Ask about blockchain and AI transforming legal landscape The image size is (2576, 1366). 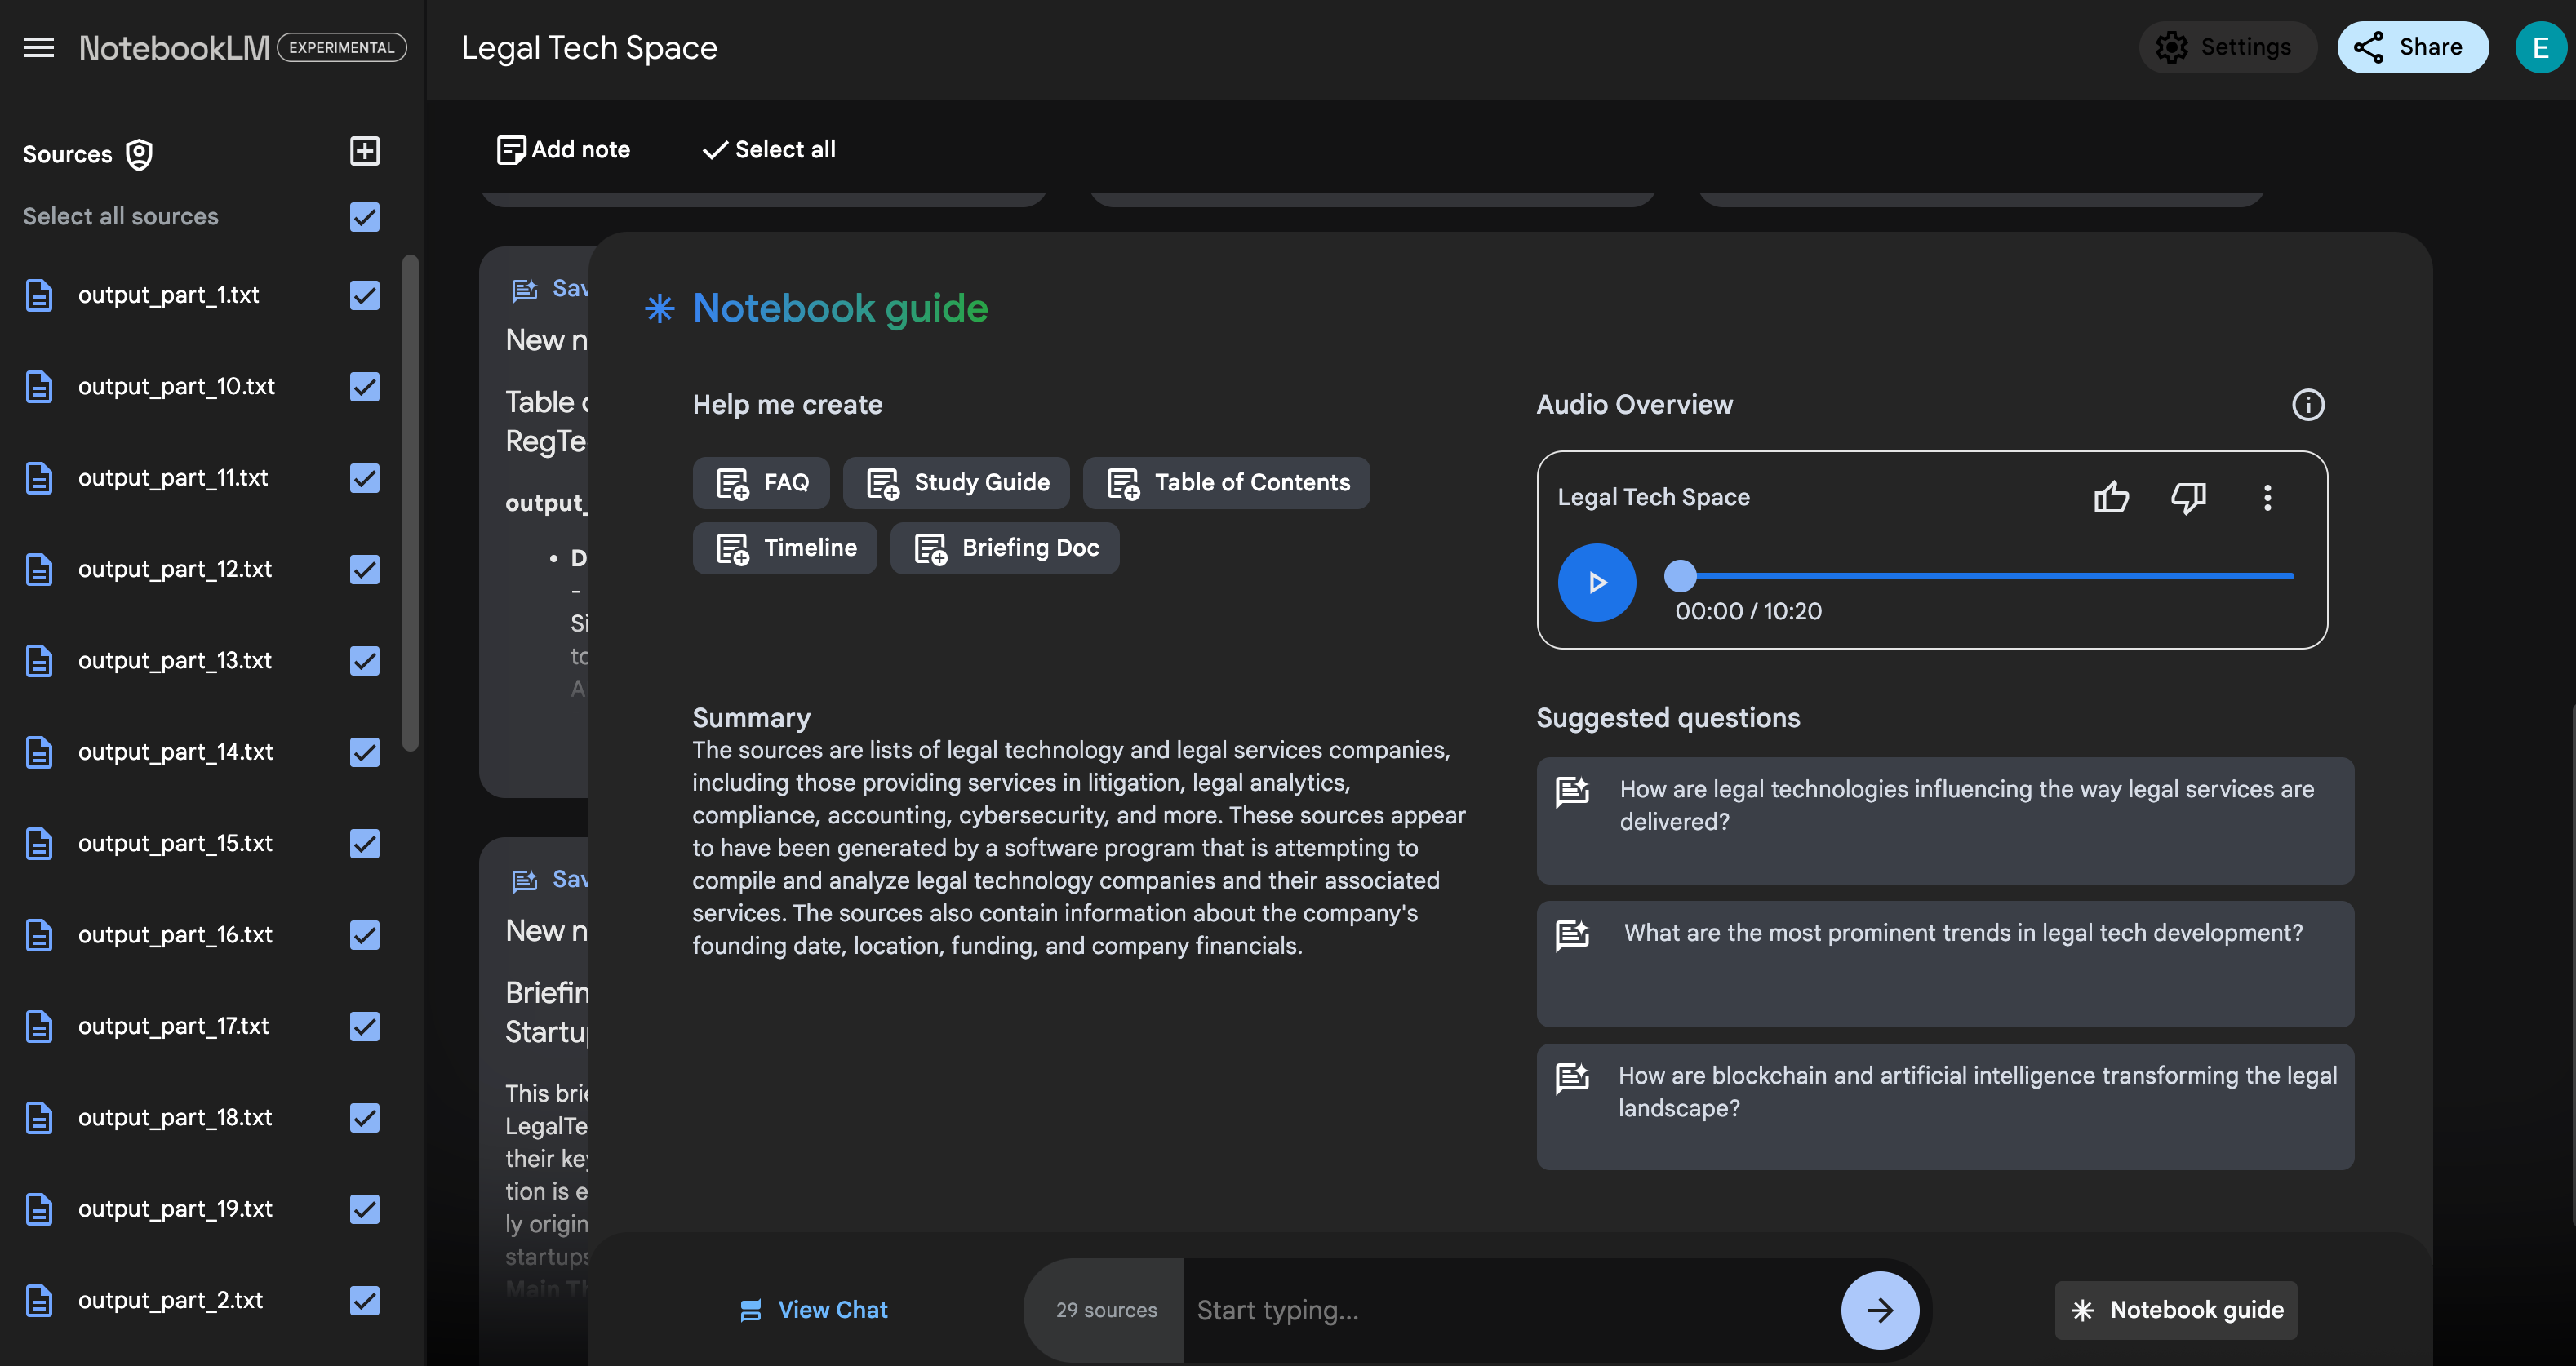(x=1945, y=1107)
